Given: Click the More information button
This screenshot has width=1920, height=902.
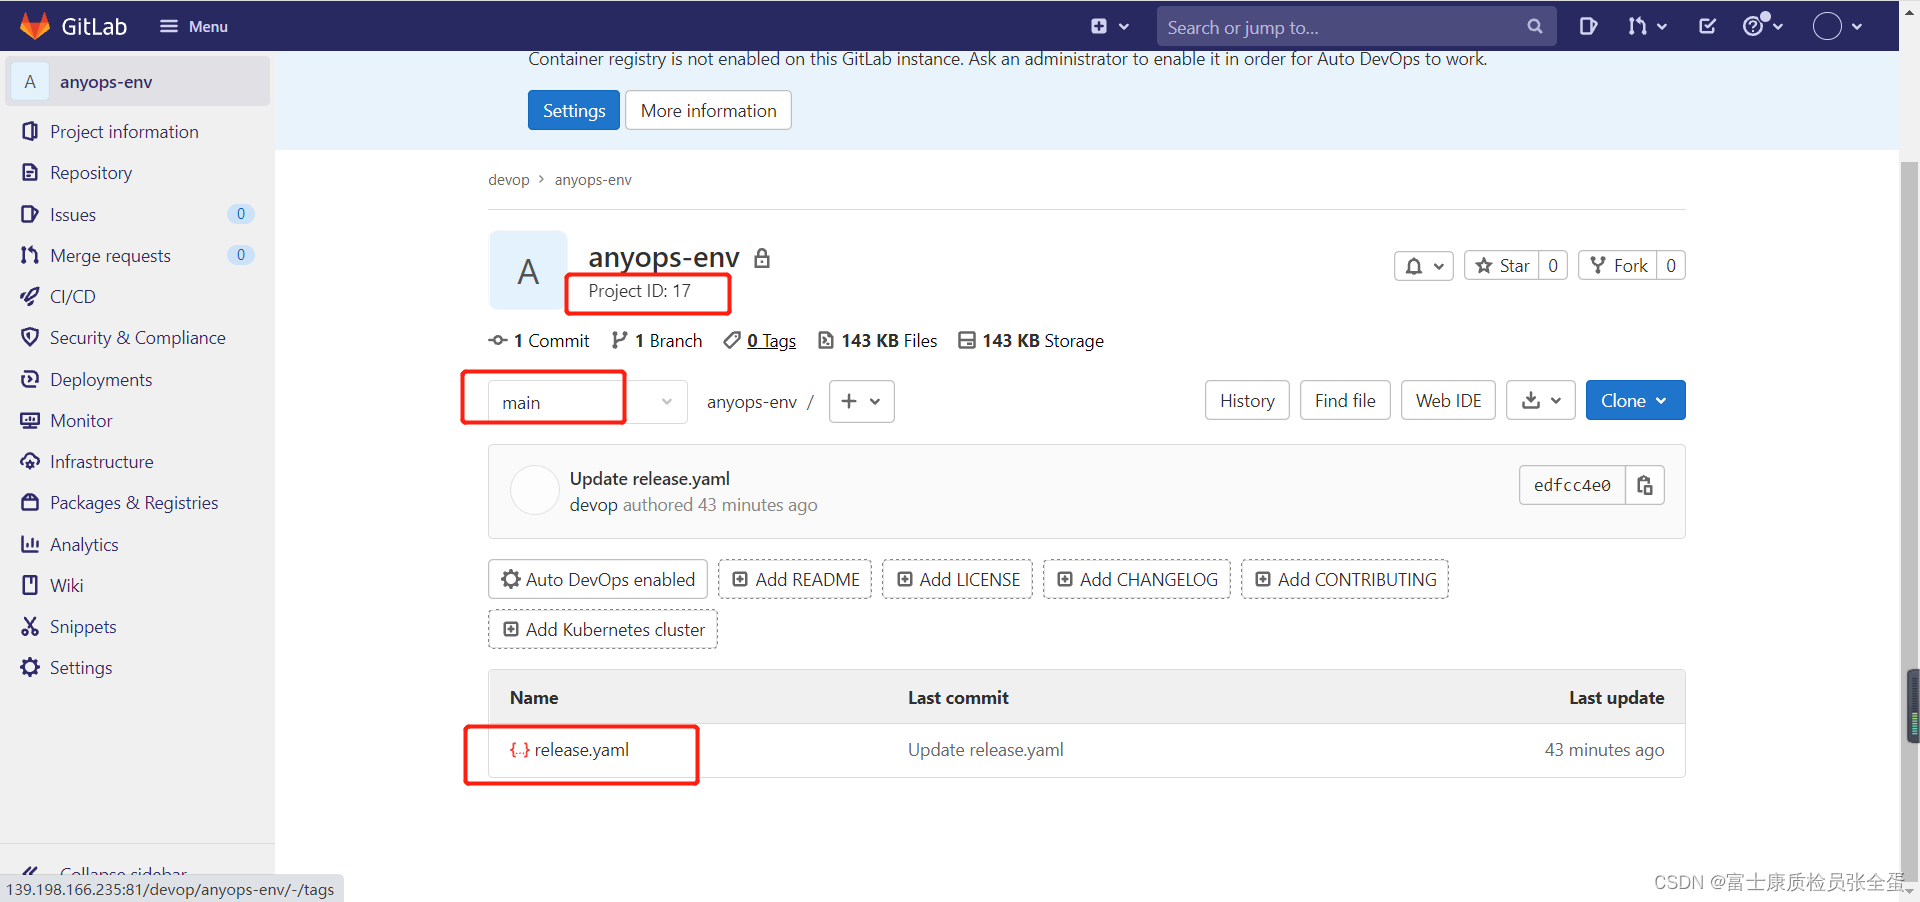Looking at the screenshot, I should 708,110.
